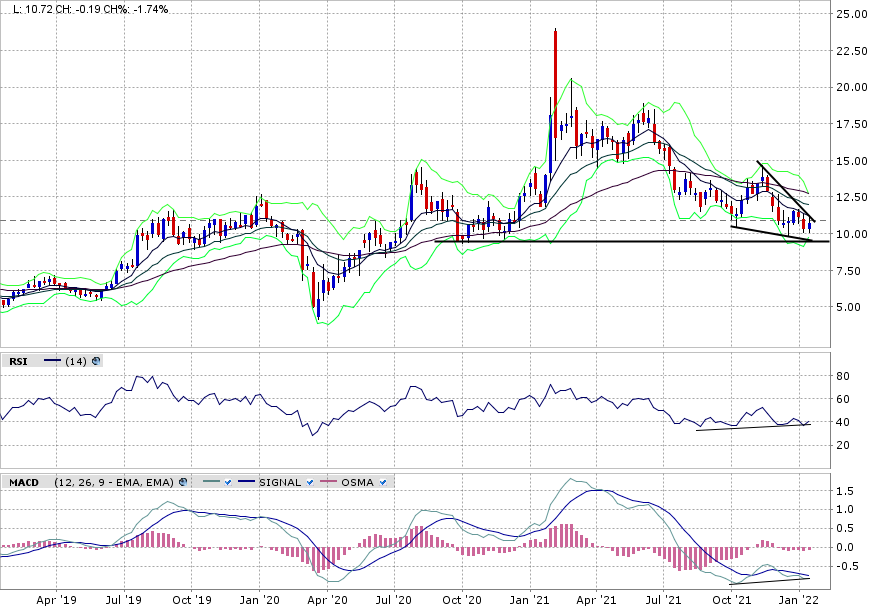Open RSI indicator settings icon
This screenshot has width=876, height=614.
pyautogui.click(x=96, y=362)
